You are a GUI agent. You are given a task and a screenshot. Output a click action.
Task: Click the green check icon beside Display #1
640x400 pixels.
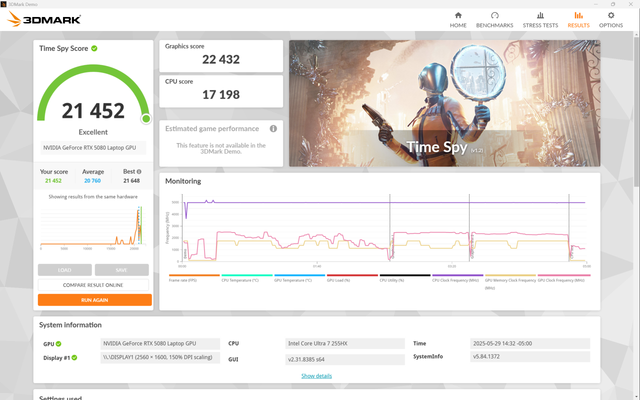click(74, 358)
